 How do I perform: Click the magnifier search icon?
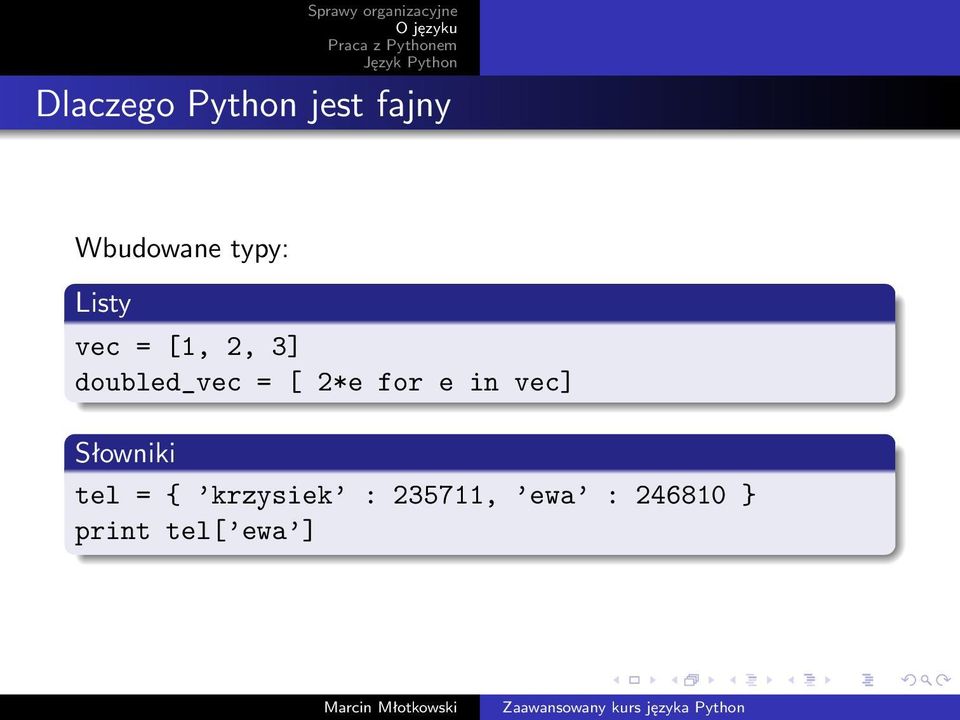coord(926,680)
